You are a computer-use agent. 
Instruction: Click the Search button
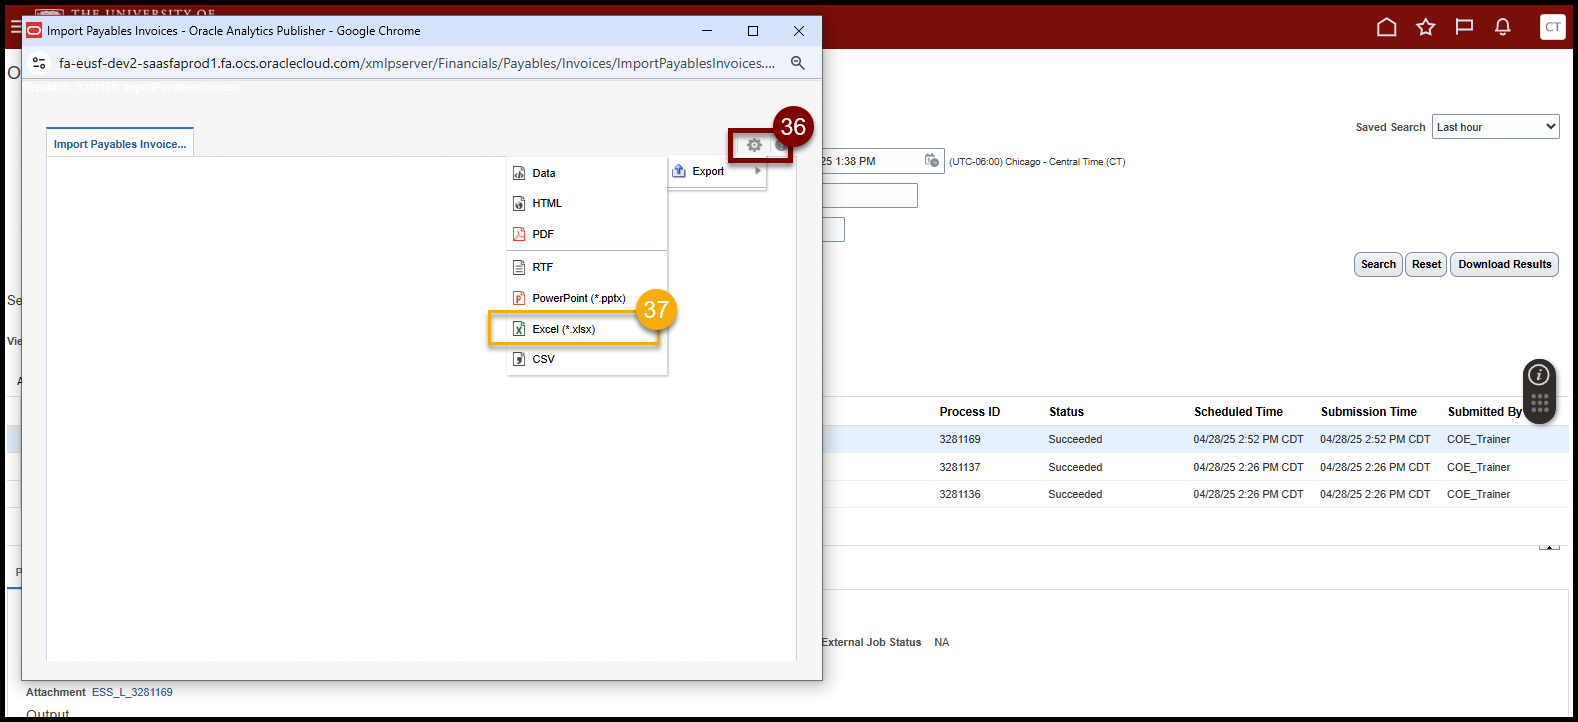pos(1378,265)
